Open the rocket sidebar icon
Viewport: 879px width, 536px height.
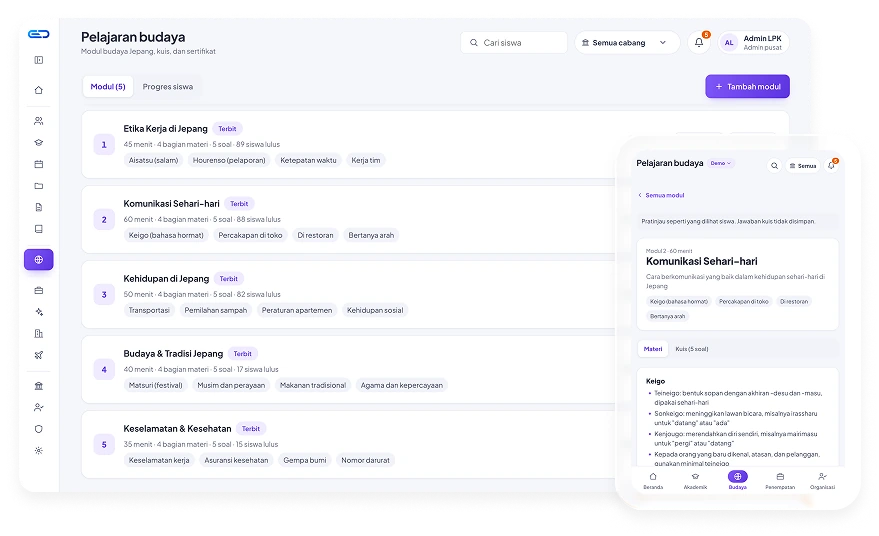pyautogui.click(x=39, y=355)
